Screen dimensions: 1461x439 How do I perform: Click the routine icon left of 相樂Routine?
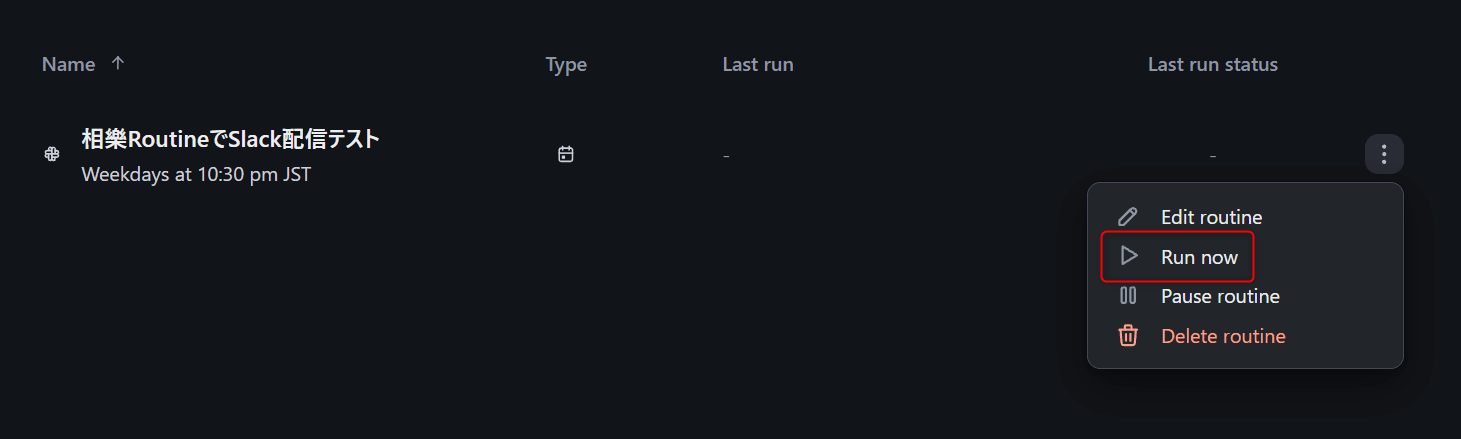click(x=52, y=154)
